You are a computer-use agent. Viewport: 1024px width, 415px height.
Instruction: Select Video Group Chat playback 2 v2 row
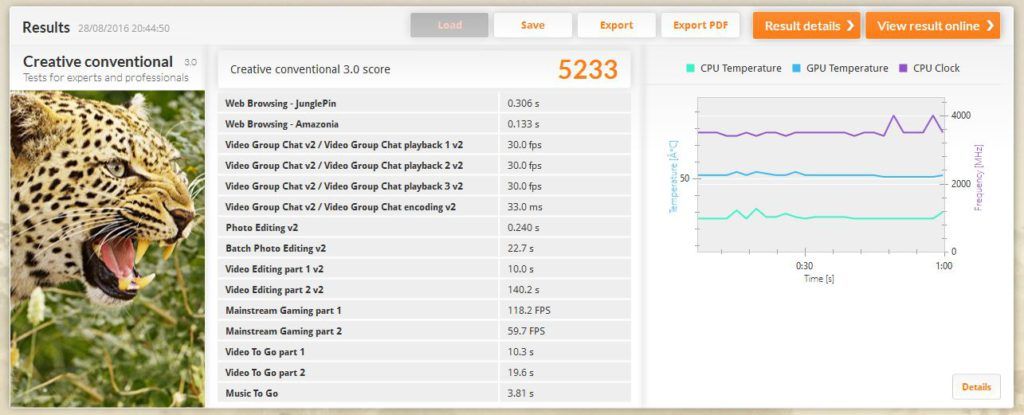(x=424, y=165)
